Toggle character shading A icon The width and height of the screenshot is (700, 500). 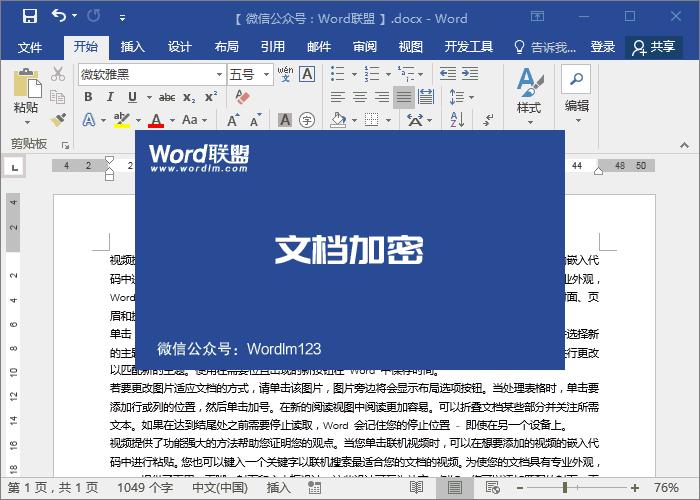coord(285,120)
